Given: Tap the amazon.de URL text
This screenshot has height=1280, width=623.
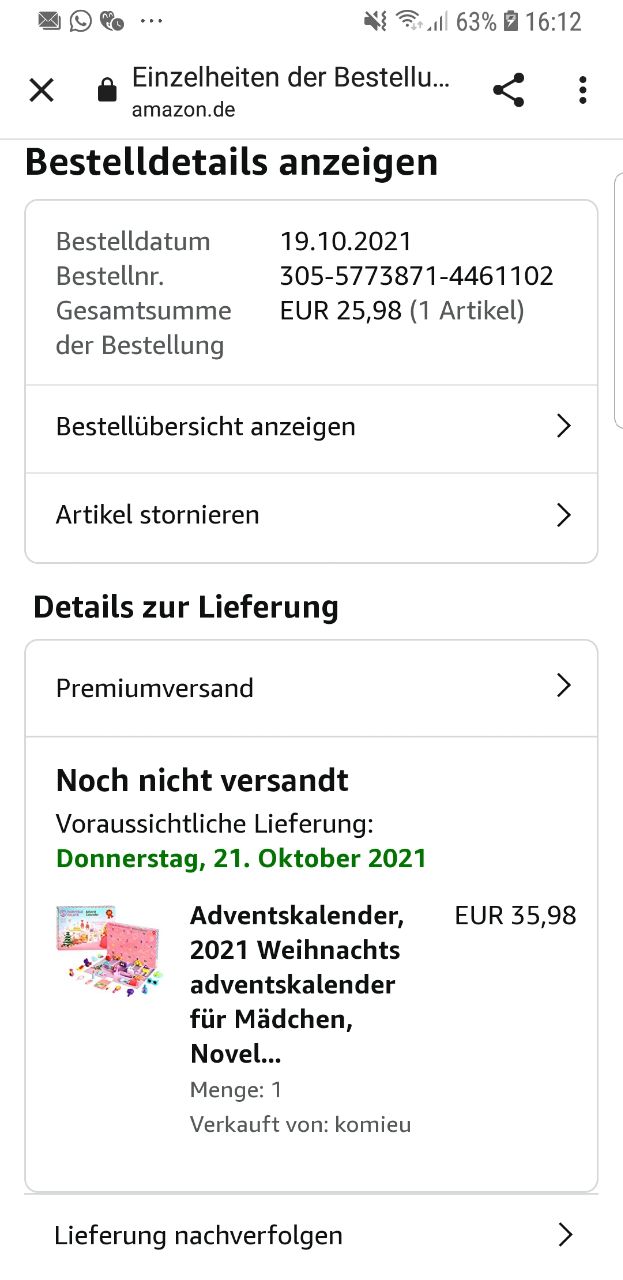Looking at the screenshot, I should pos(183,109).
